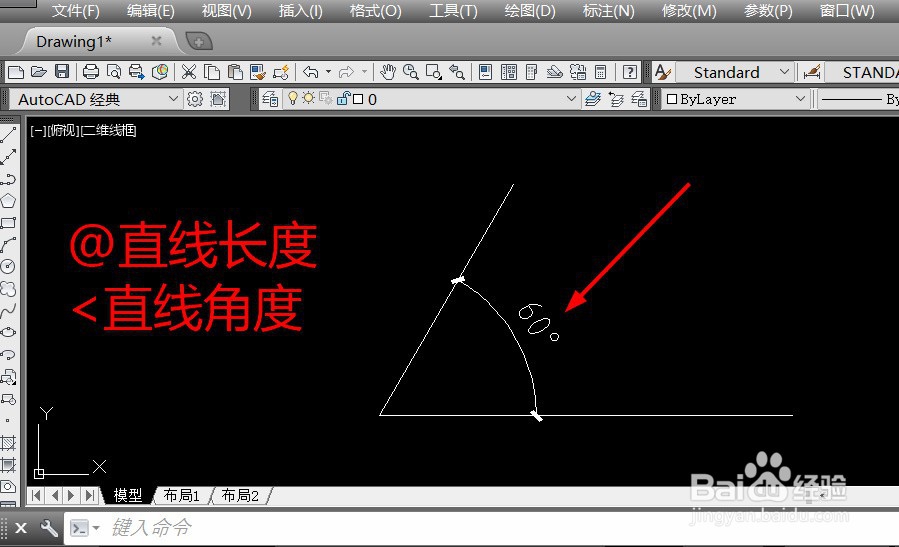This screenshot has height=547, width=899.
Task: Open the QuickCalc calculator icon
Action: [x=600, y=72]
